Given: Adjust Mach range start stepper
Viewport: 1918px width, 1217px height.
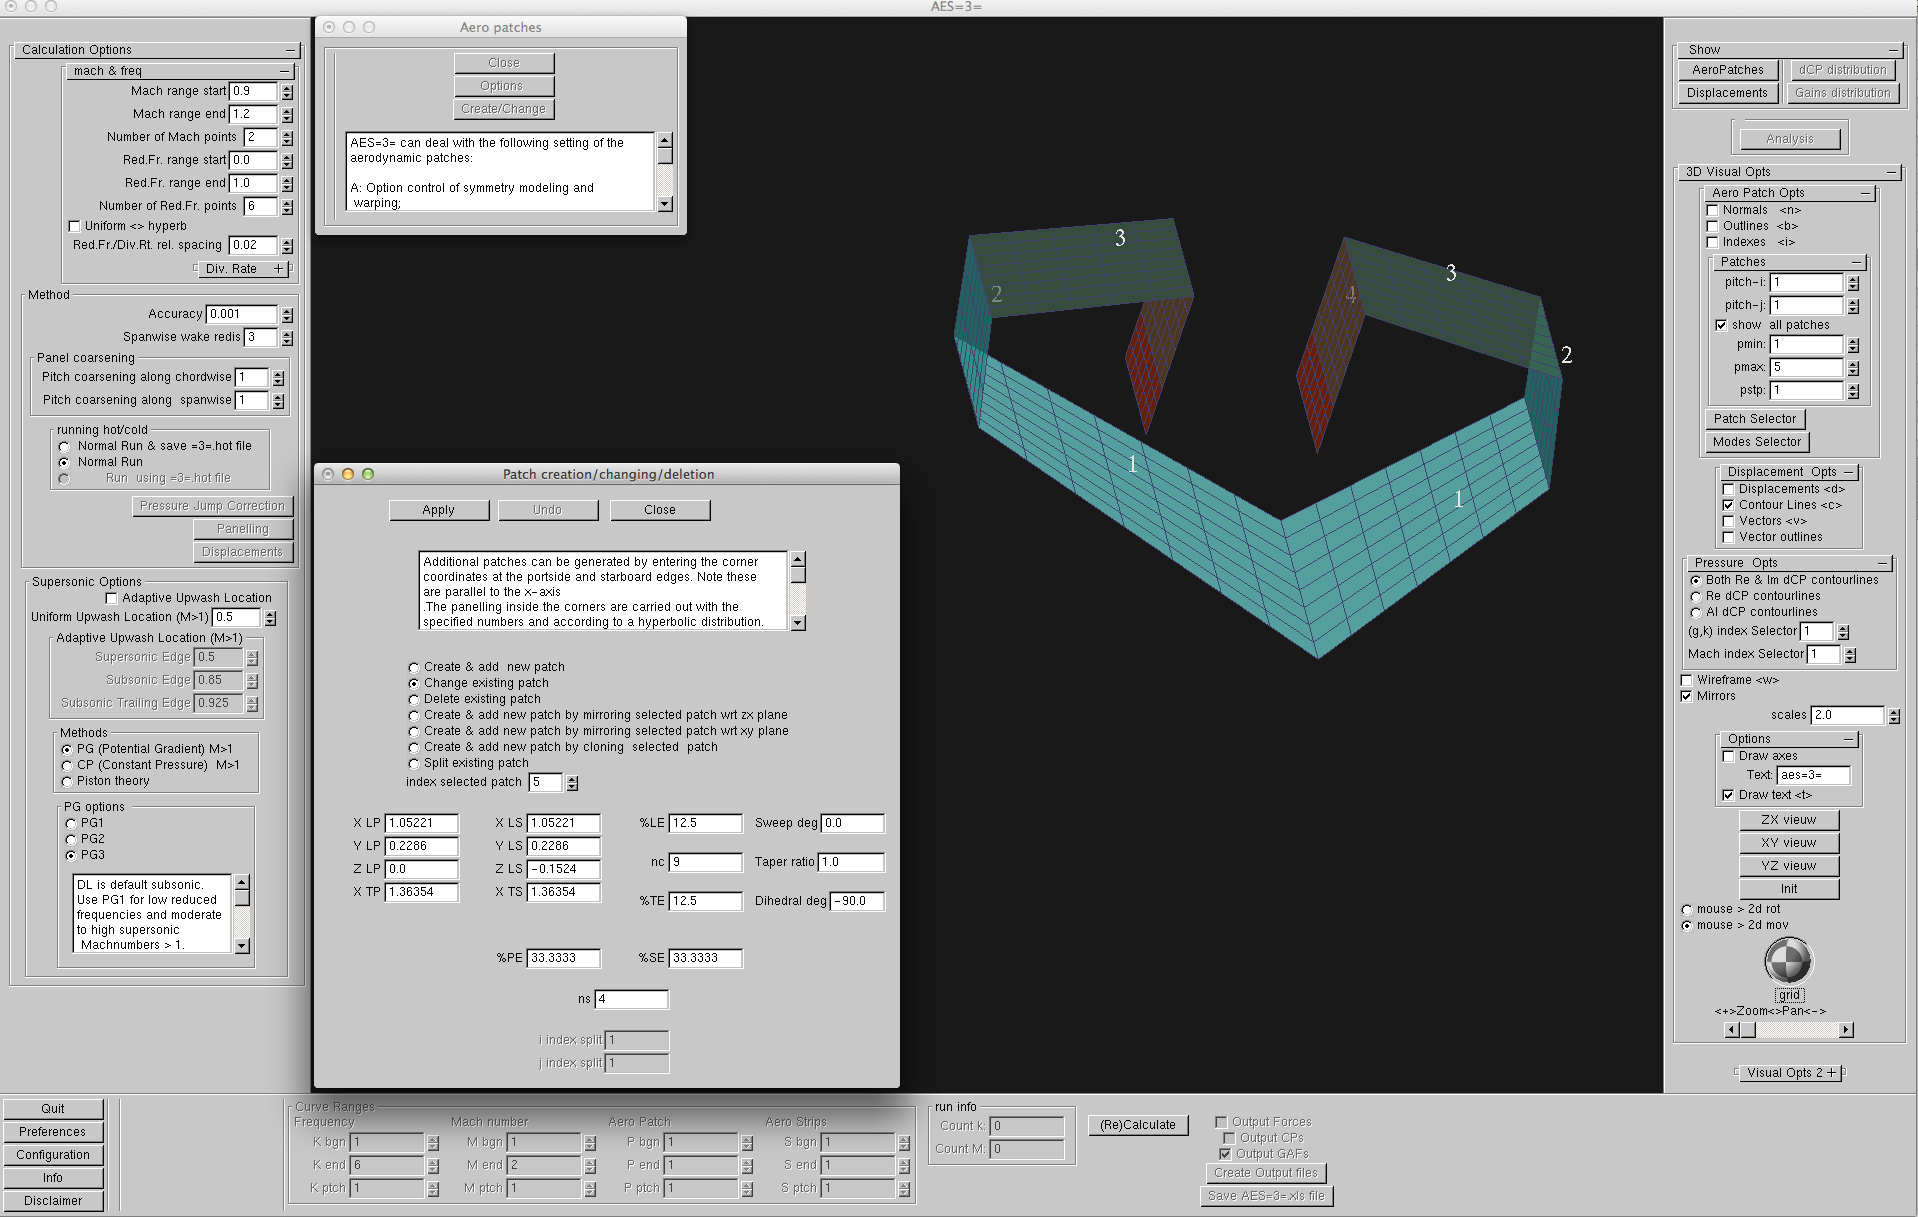Looking at the screenshot, I should pyautogui.click(x=288, y=92).
